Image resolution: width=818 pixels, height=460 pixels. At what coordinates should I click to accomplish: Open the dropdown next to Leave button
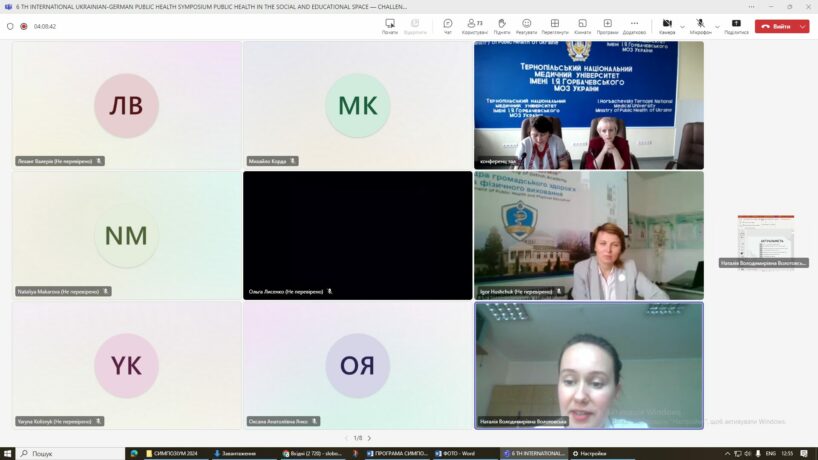tap(803, 27)
